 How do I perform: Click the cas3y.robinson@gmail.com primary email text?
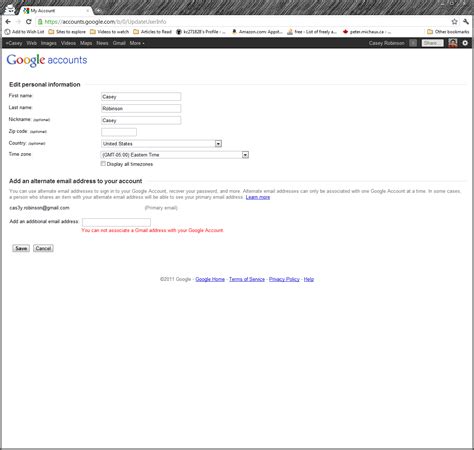(x=39, y=208)
